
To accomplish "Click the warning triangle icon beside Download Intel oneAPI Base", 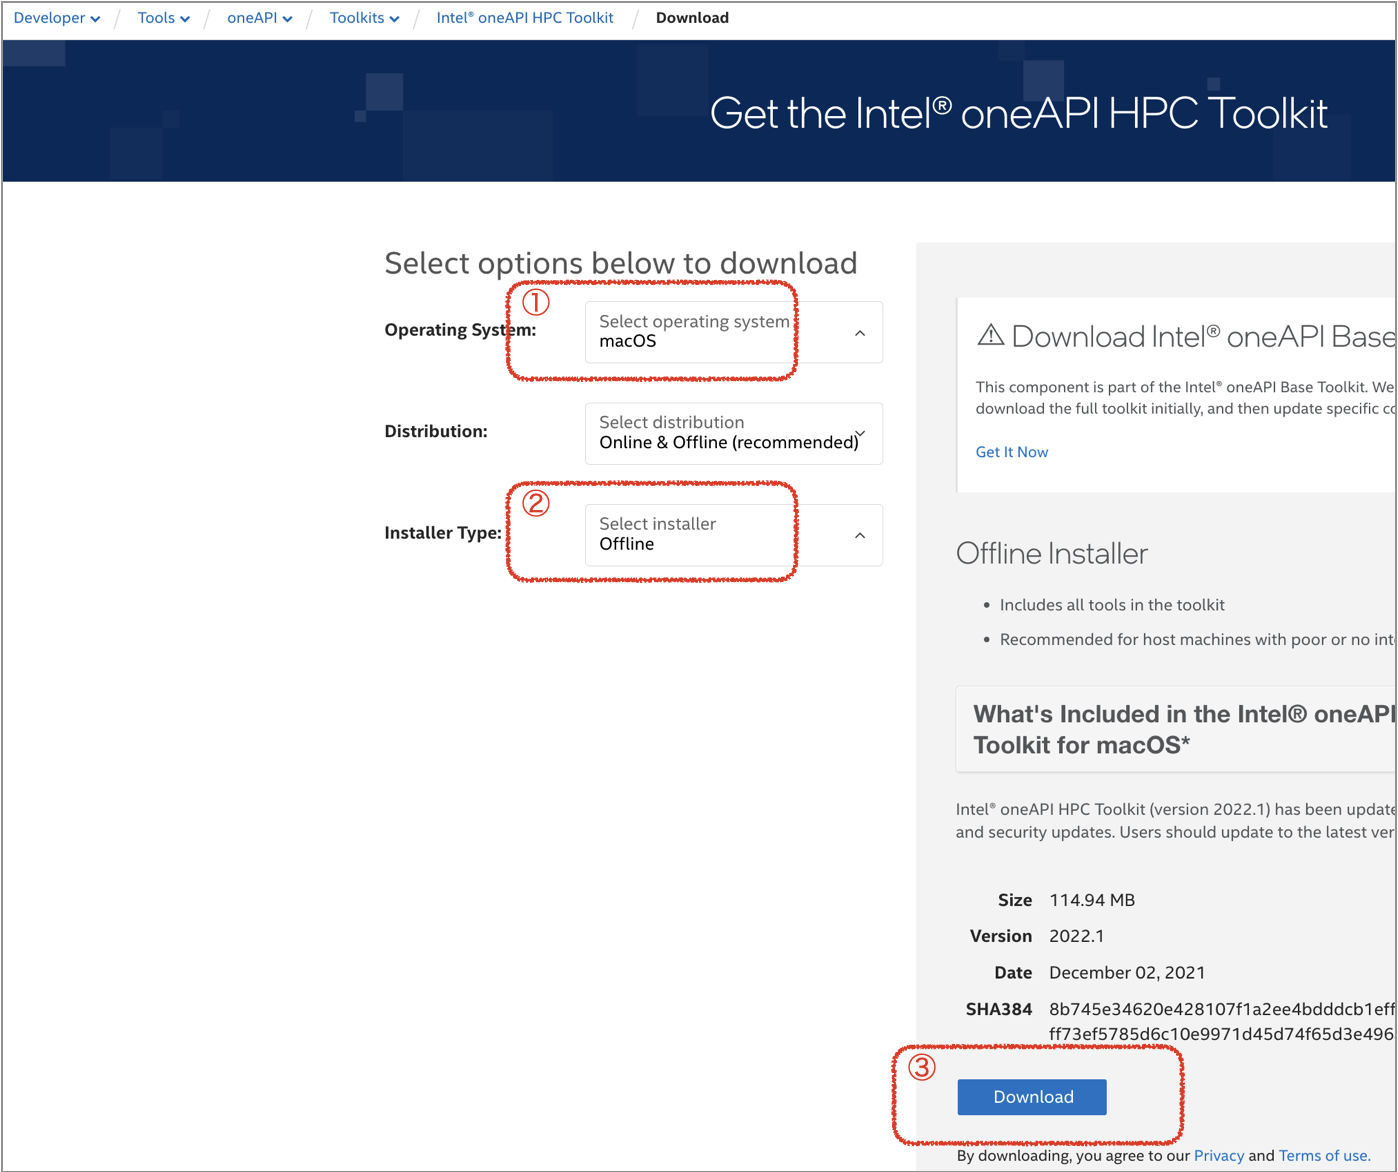I will coord(990,335).
